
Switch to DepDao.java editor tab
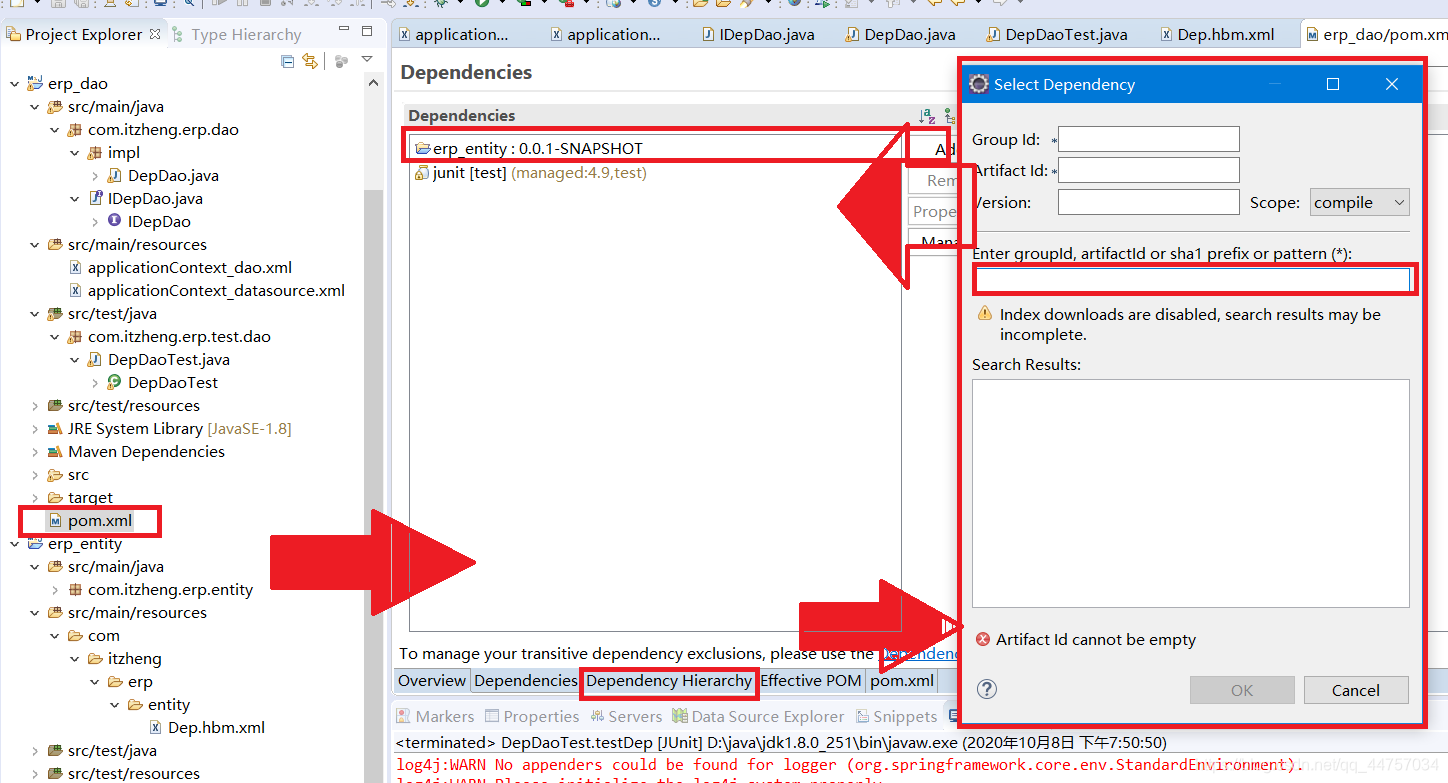pos(900,34)
